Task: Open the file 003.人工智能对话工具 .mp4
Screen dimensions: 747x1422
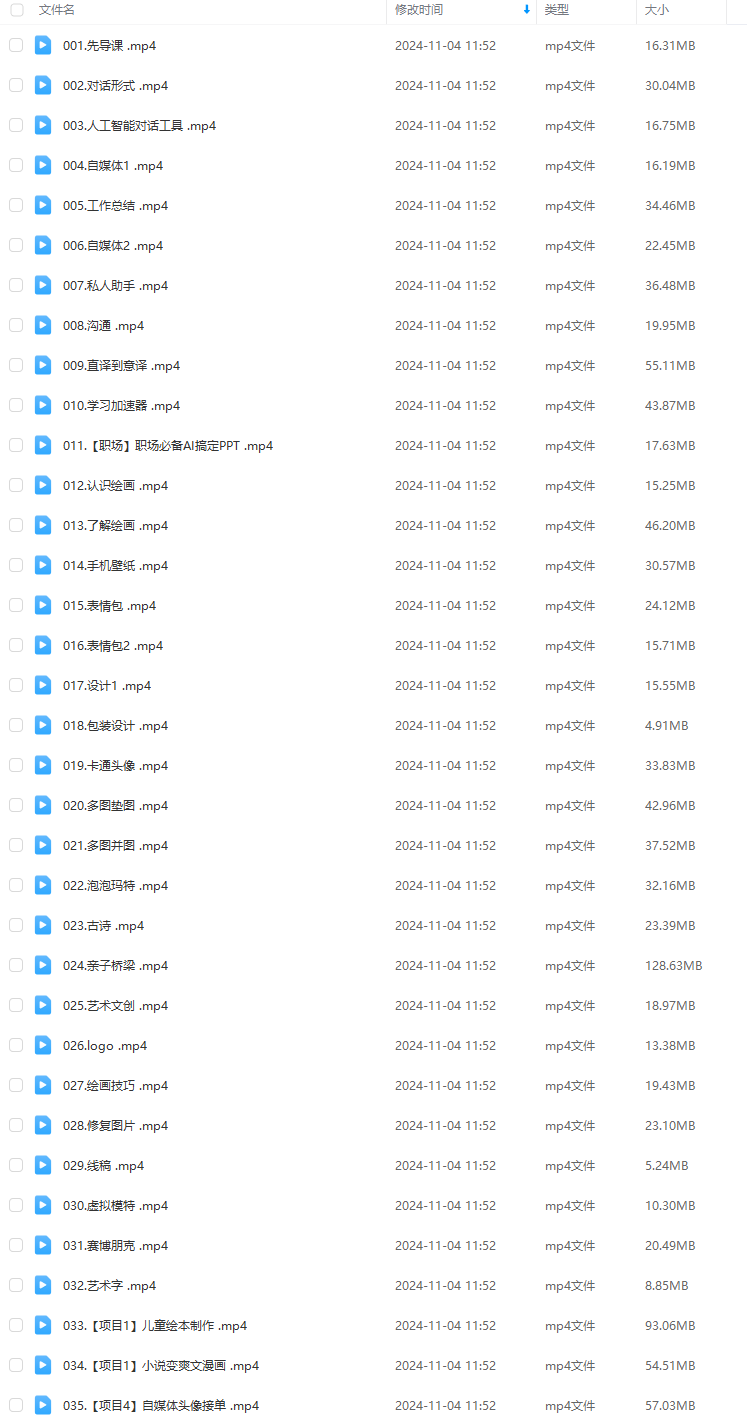Action: [x=139, y=125]
